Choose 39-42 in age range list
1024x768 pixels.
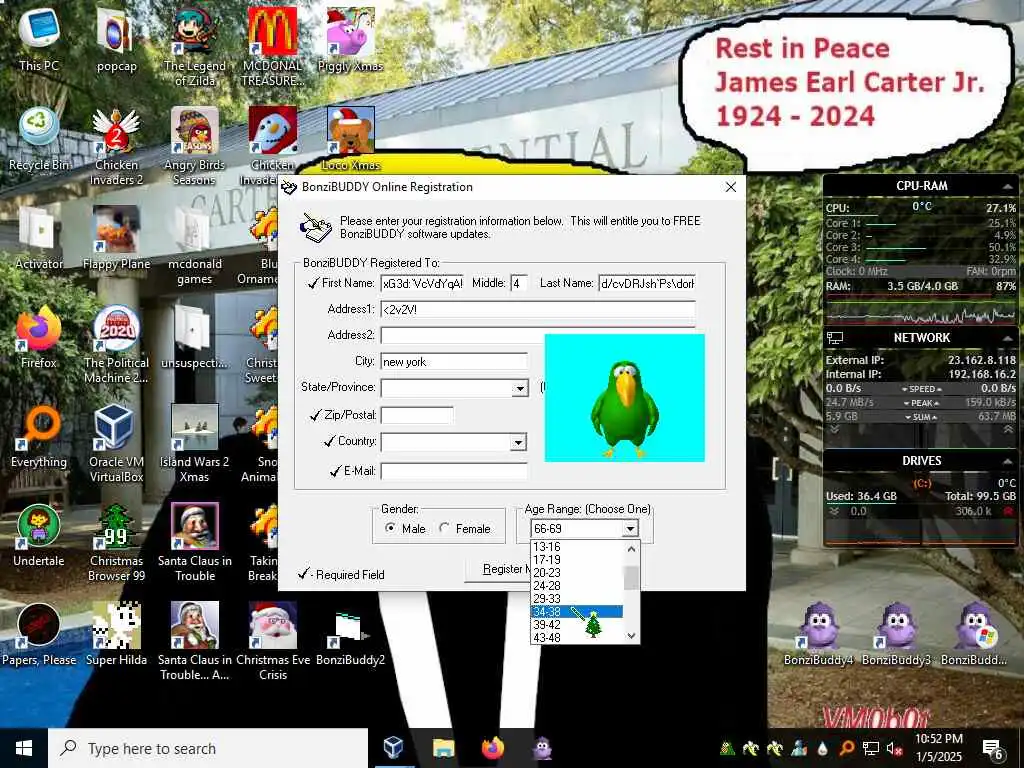tap(577, 625)
